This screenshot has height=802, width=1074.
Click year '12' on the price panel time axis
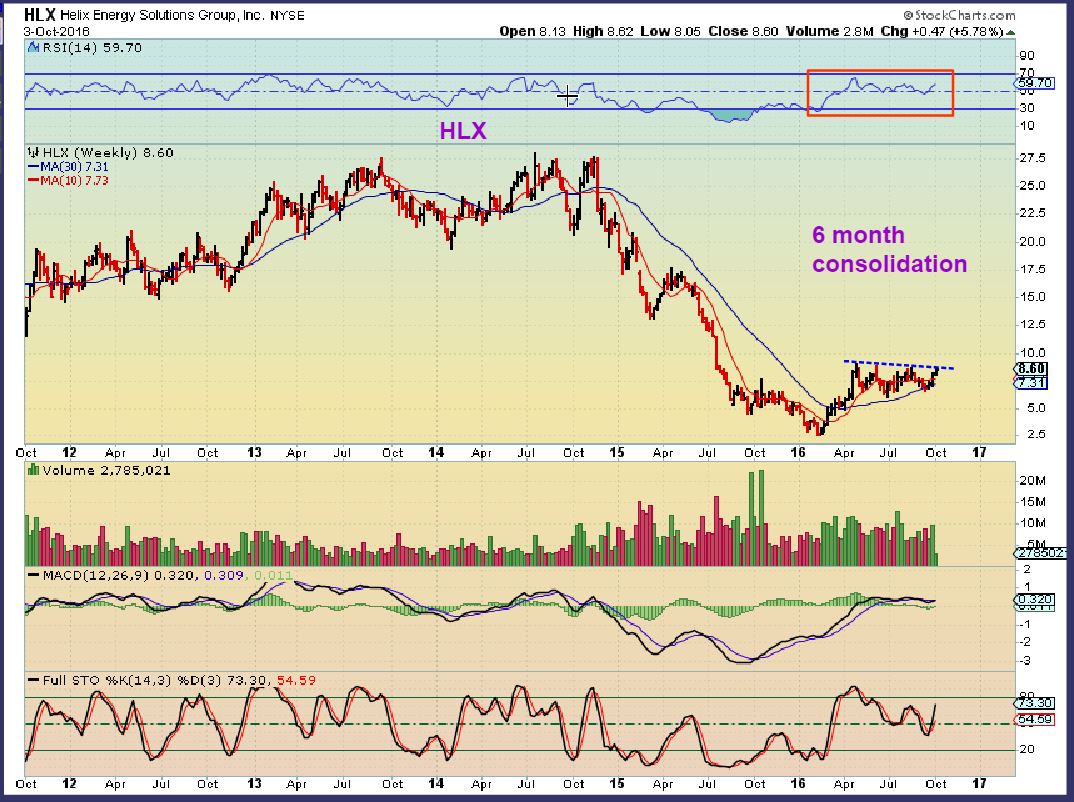pos(69,453)
